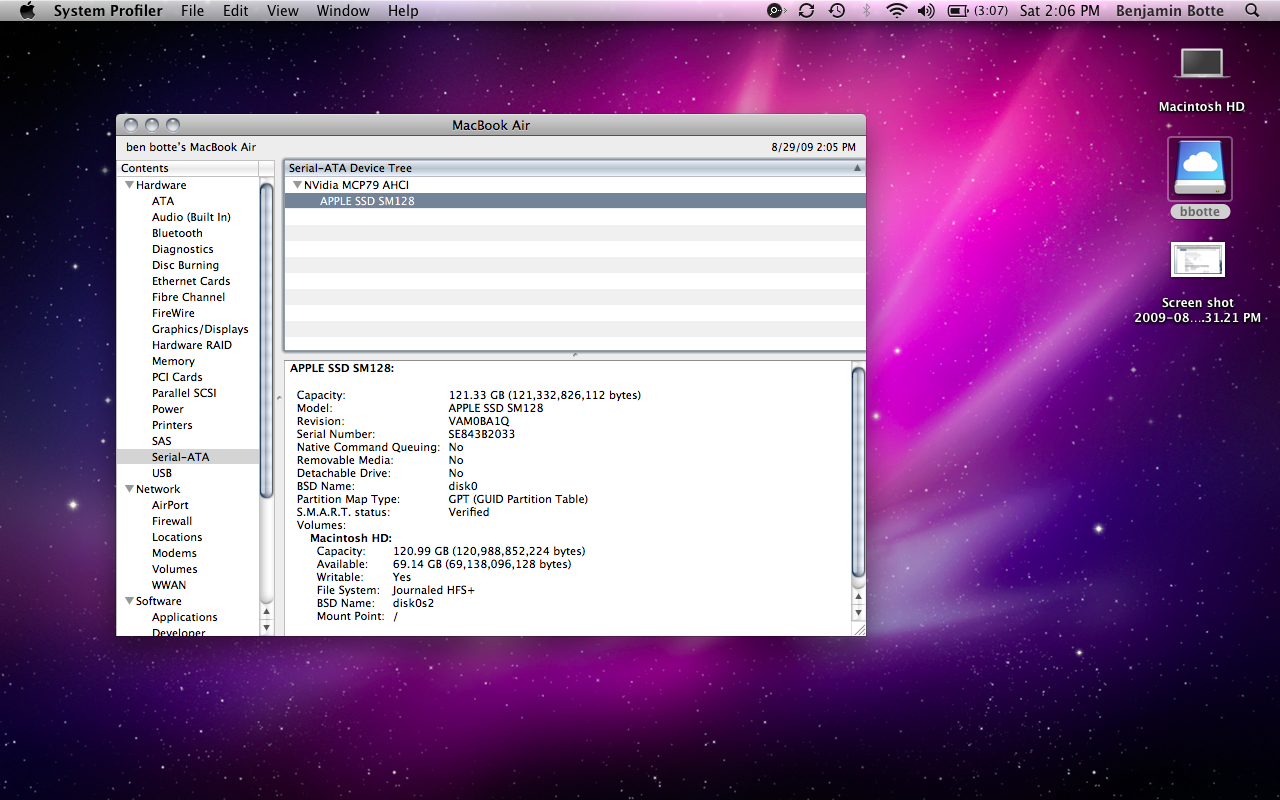Image resolution: width=1280 pixels, height=800 pixels.
Task: Click the sync arrows menu bar icon
Action: tap(806, 10)
